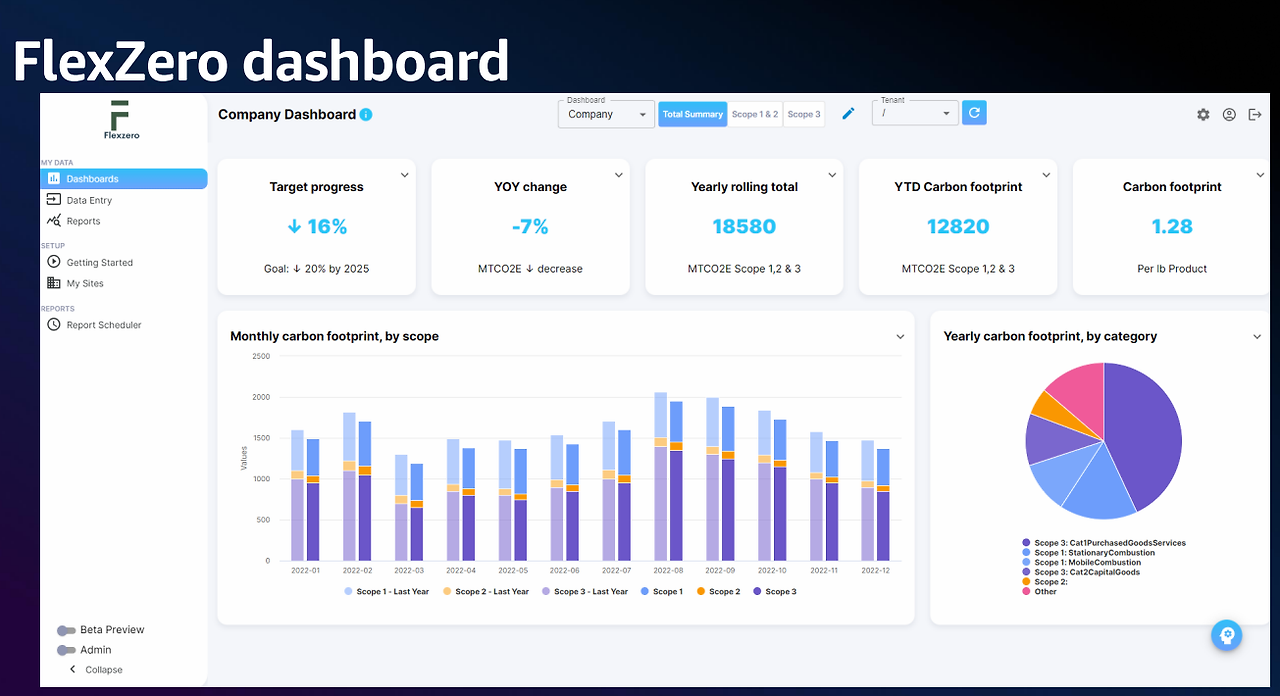Click the Scope 1: MobileCombustion legend label

[1088, 562]
